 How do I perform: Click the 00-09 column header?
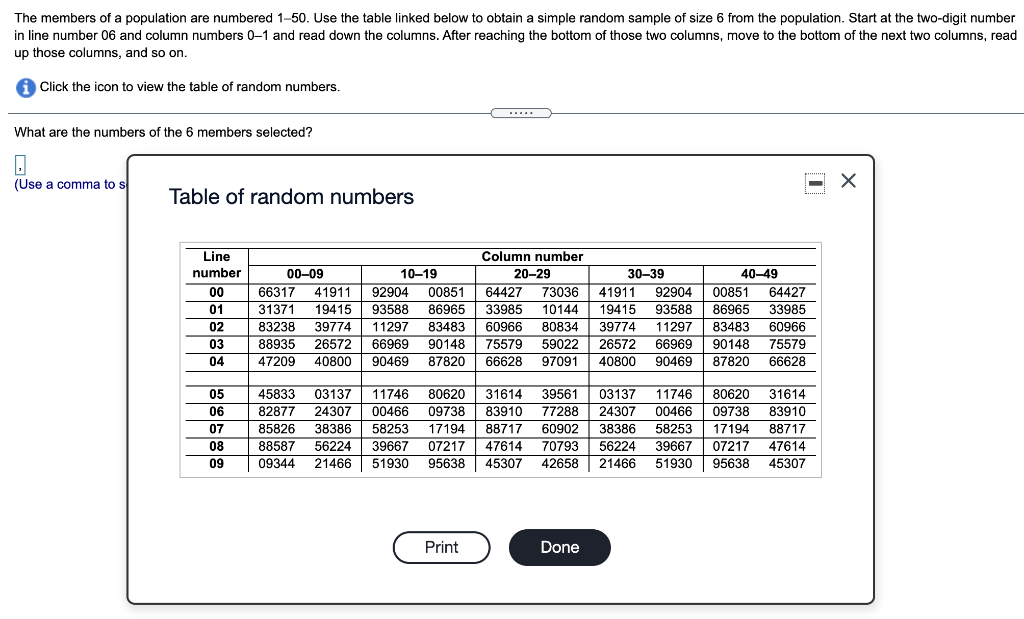pyautogui.click(x=306, y=275)
